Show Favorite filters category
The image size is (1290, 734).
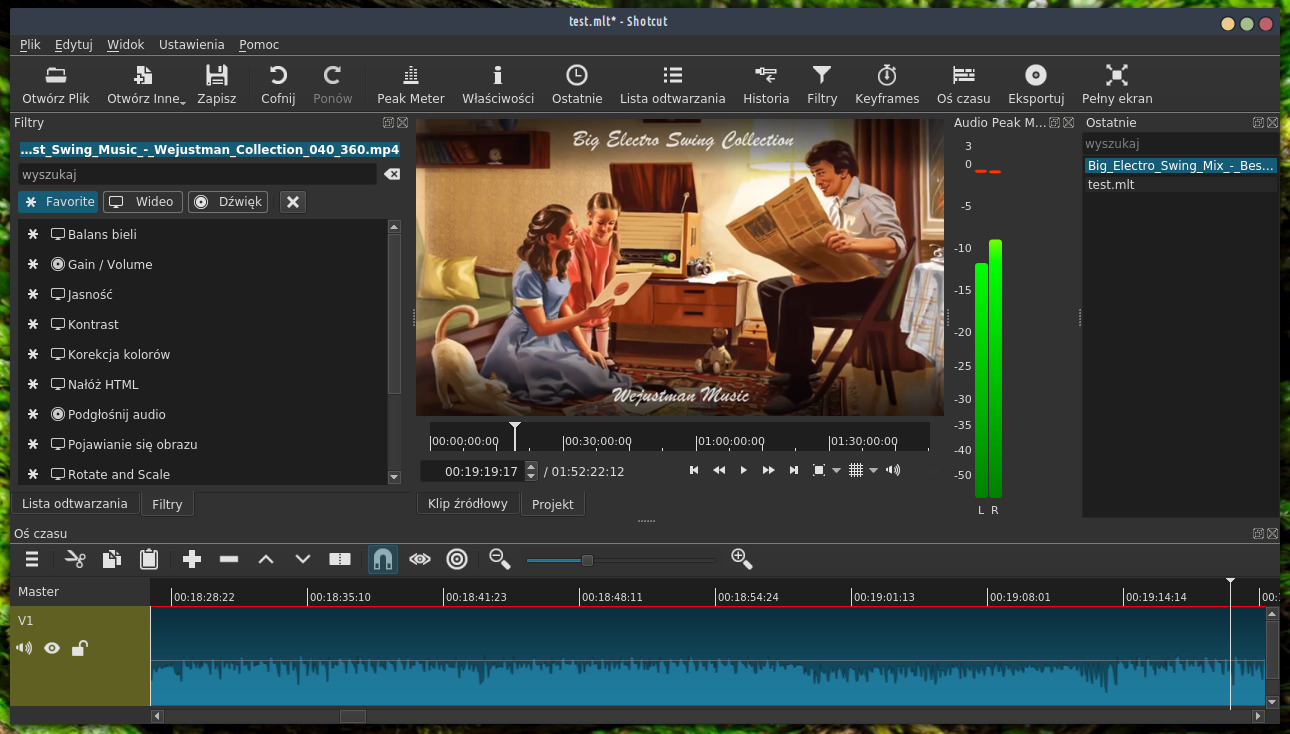pyautogui.click(x=59, y=202)
